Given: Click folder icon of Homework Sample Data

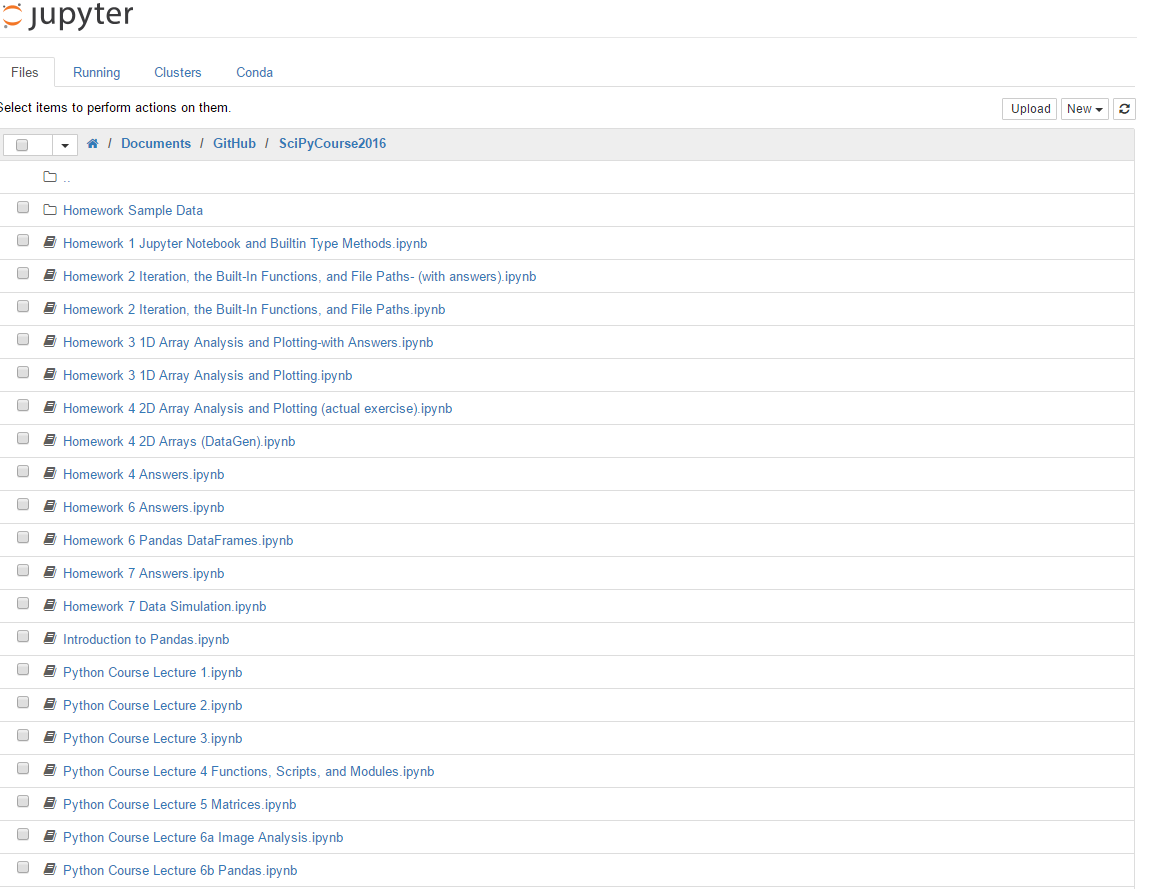Looking at the screenshot, I should tap(50, 210).
